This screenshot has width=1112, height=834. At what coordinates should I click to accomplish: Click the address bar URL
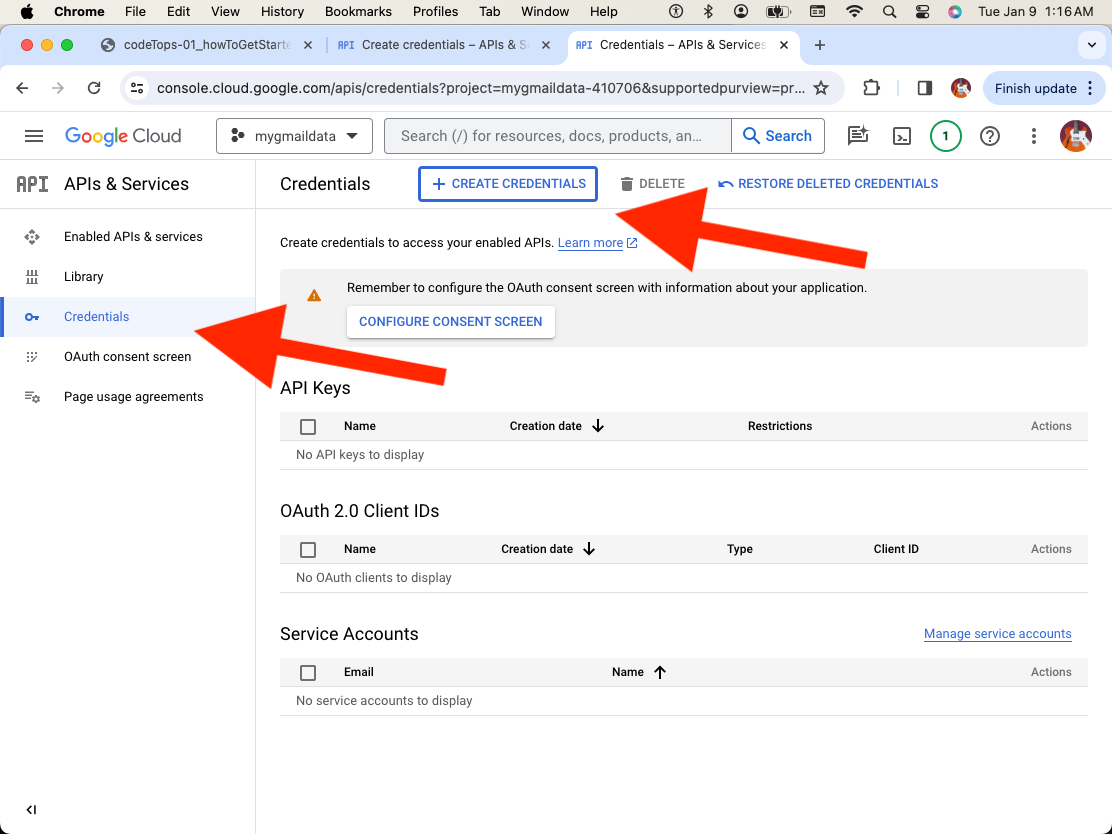pos(480,88)
